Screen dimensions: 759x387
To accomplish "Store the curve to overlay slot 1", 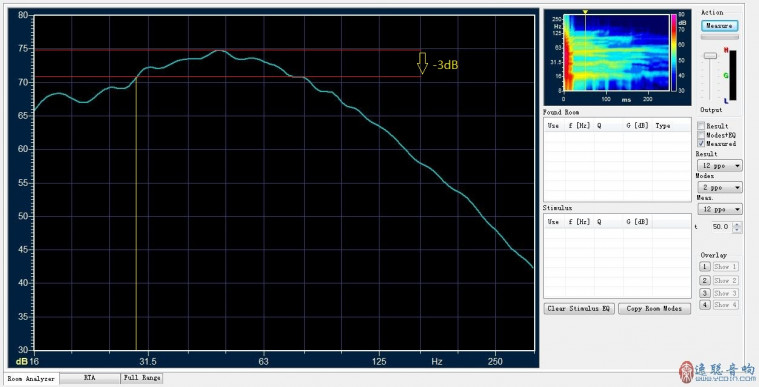I will [x=705, y=266].
